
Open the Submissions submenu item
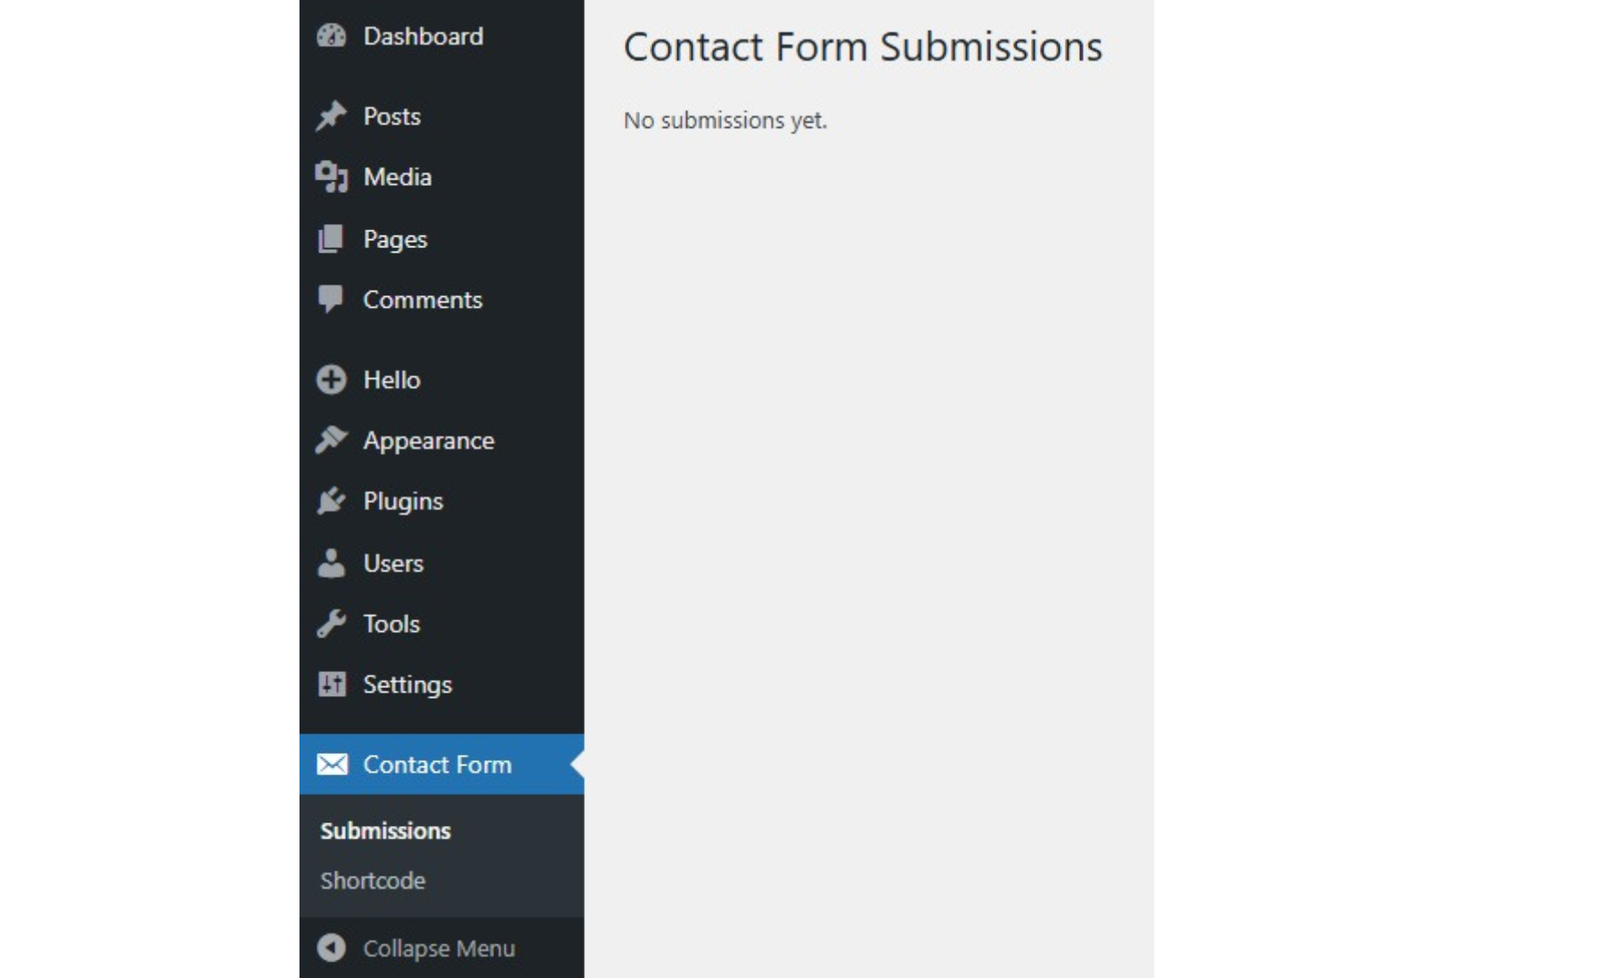coord(385,831)
